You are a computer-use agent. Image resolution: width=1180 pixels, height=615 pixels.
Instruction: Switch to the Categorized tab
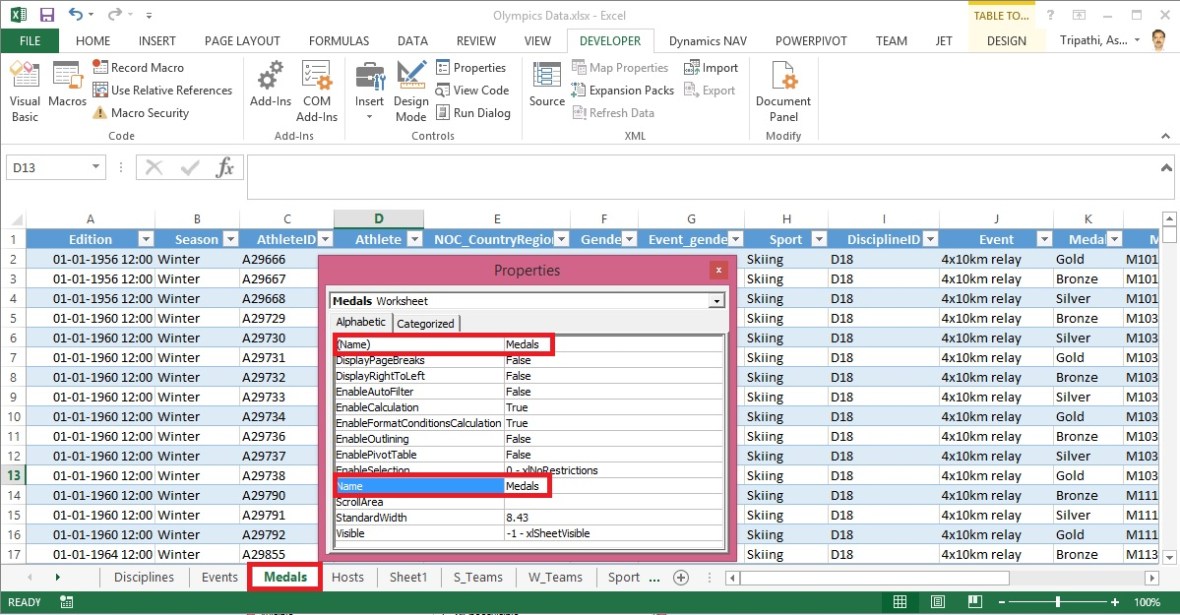(x=426, y=323)
